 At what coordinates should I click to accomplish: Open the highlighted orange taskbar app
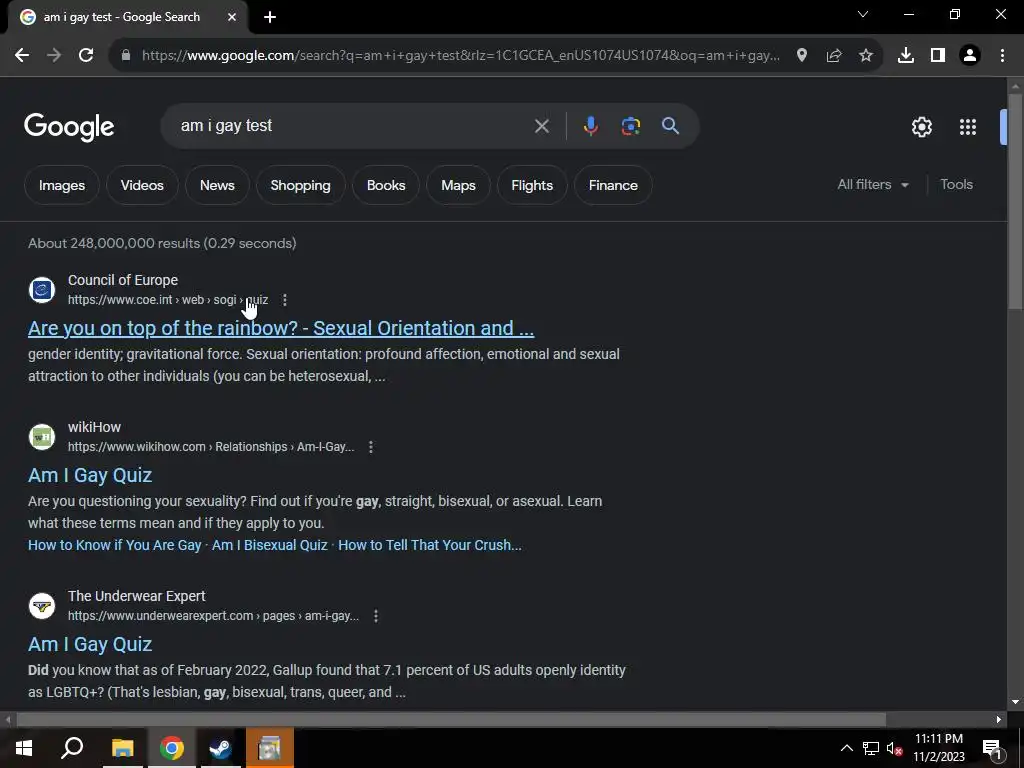coord(269,748)
